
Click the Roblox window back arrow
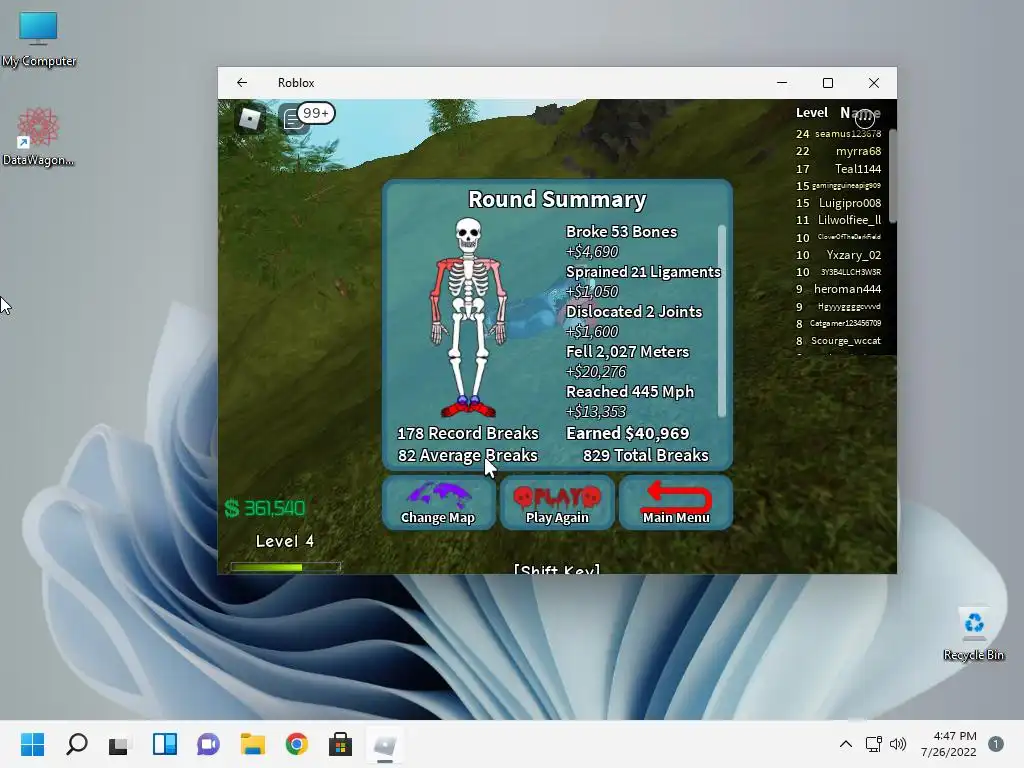point(242,83)
